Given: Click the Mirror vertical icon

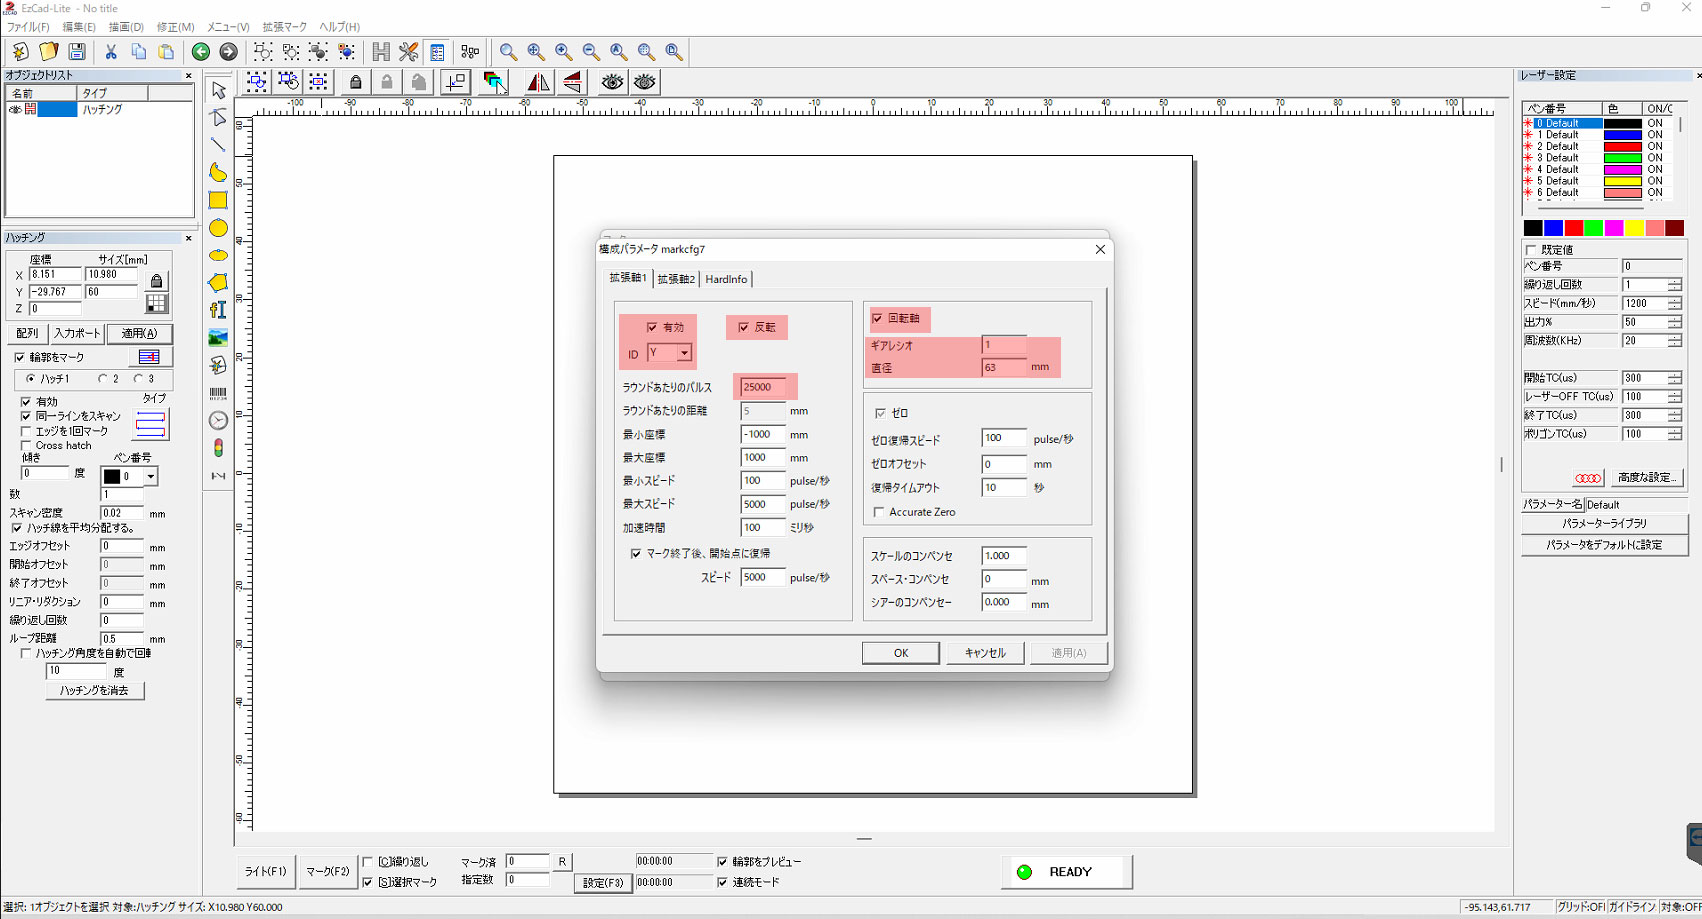Looking at the screenshot, I should [x=572, y=82].
